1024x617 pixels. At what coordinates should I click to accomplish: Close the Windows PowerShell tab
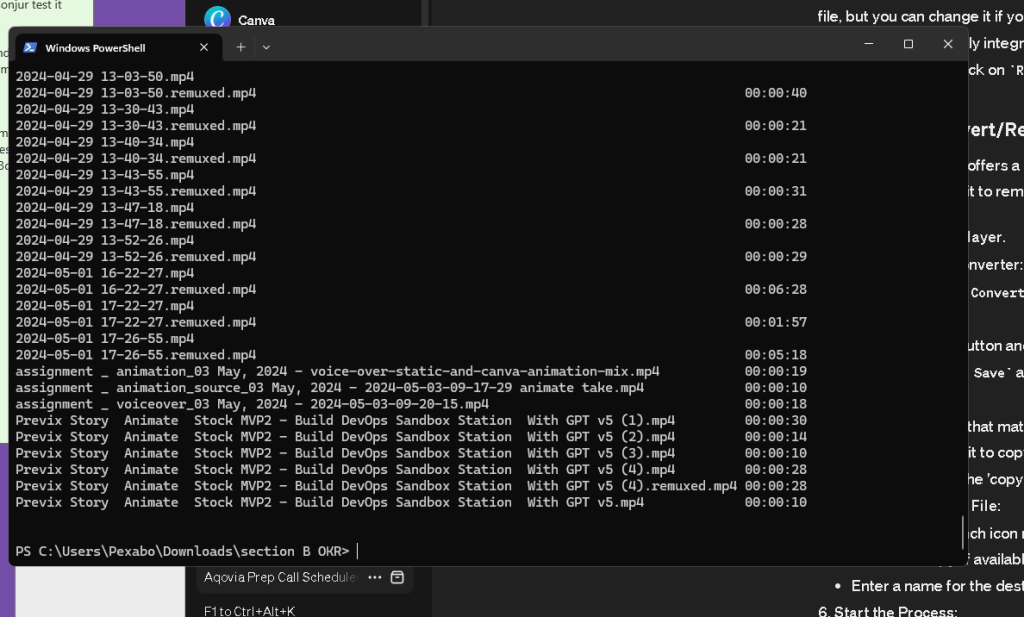tap(204, 48)
